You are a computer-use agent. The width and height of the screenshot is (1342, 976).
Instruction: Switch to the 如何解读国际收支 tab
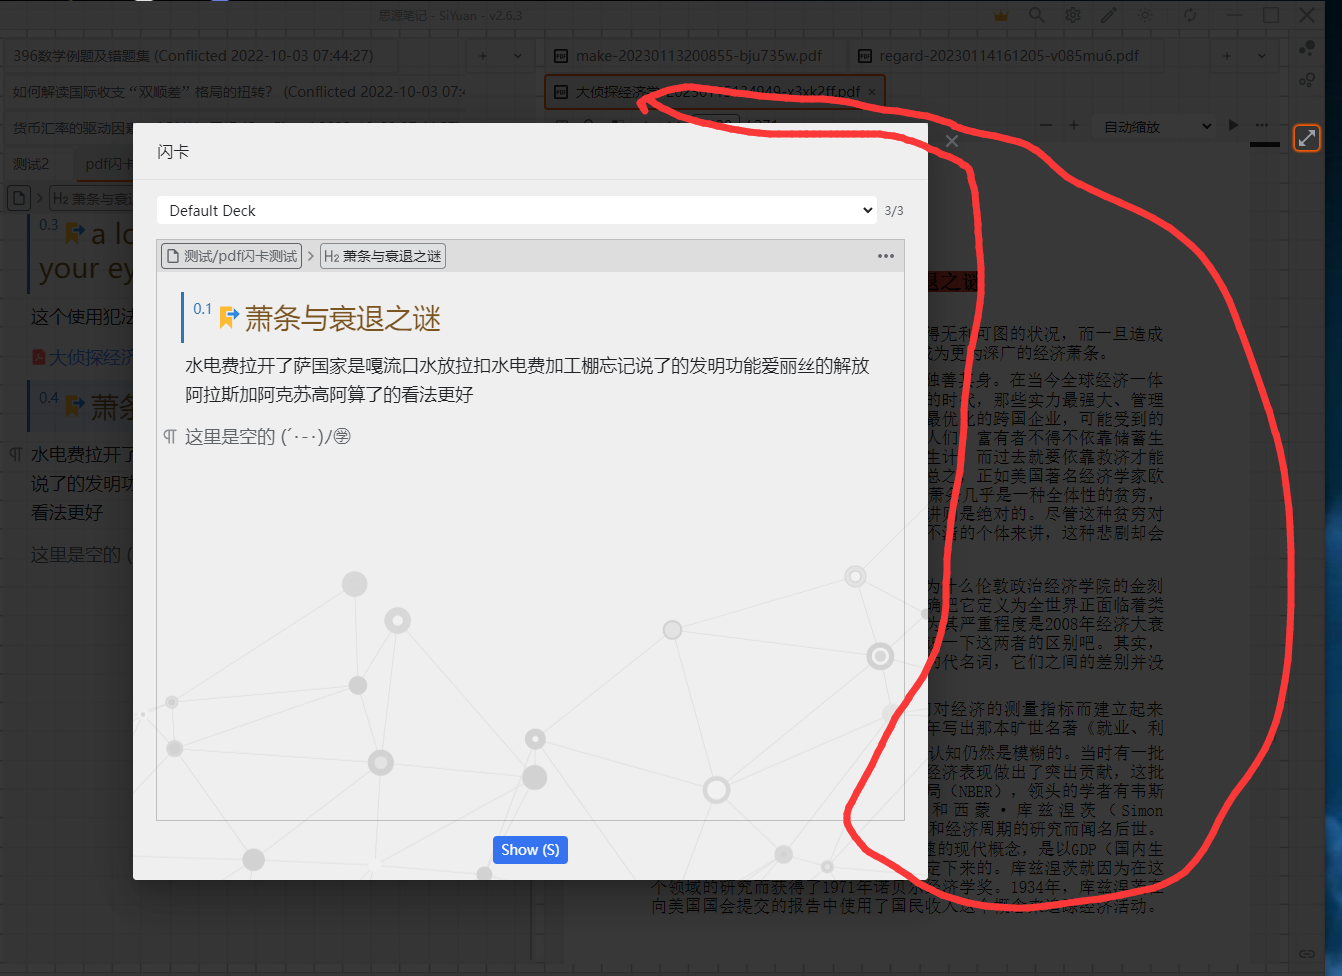click(x=238, y=92)
